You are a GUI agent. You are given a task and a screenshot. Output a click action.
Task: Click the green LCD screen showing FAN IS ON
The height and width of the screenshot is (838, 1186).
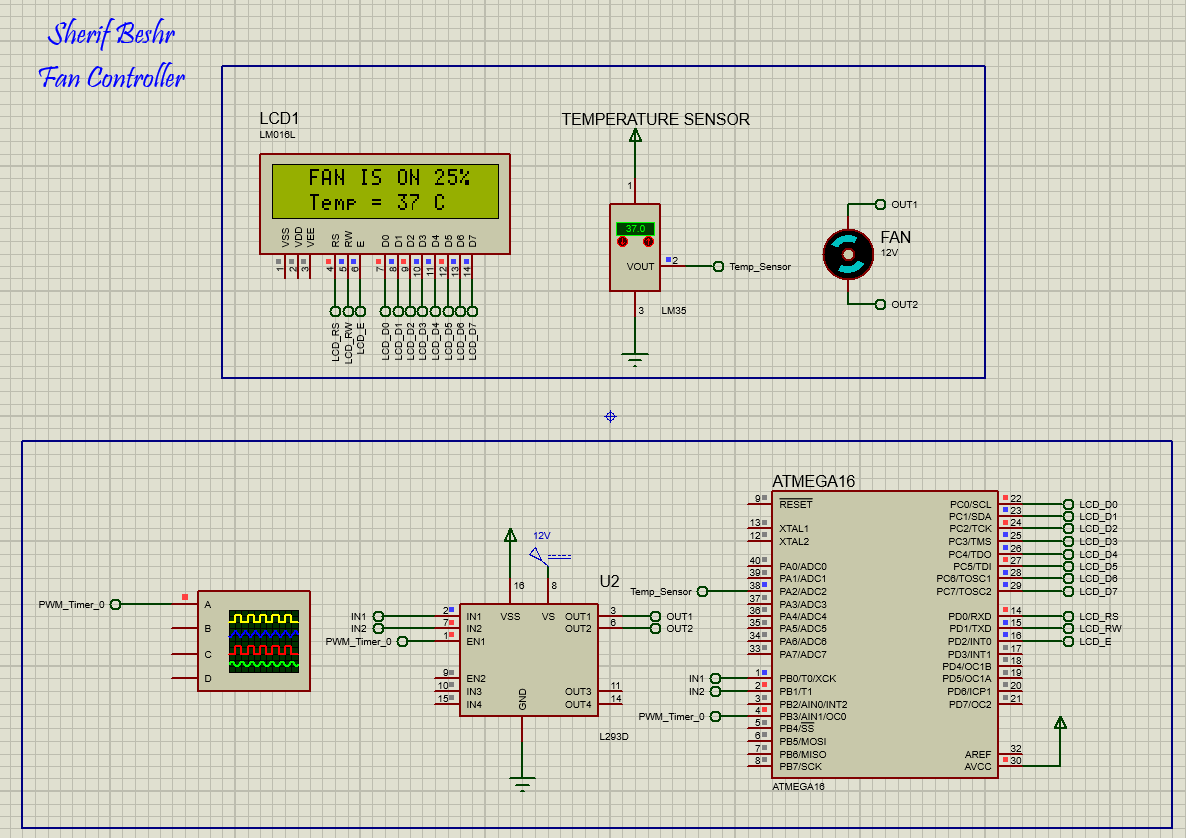coord(385,191)
